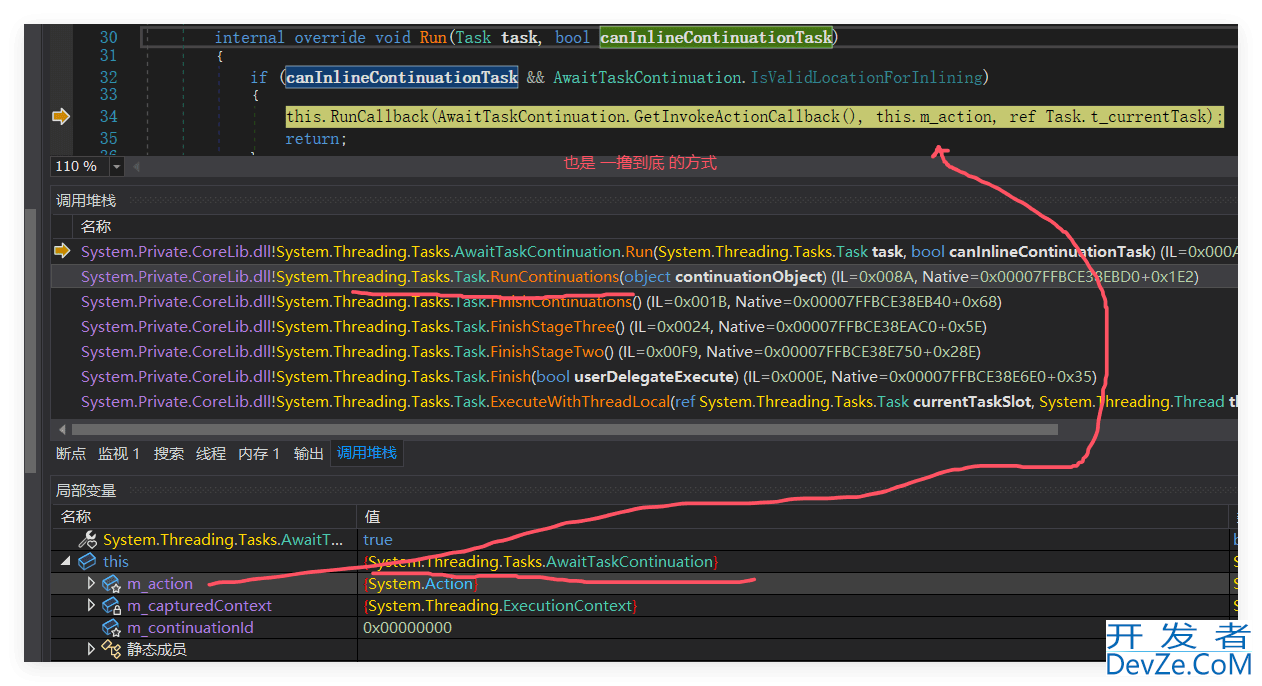
Task: Switch to the 监视 1 tab
Action: coord(119,454)
